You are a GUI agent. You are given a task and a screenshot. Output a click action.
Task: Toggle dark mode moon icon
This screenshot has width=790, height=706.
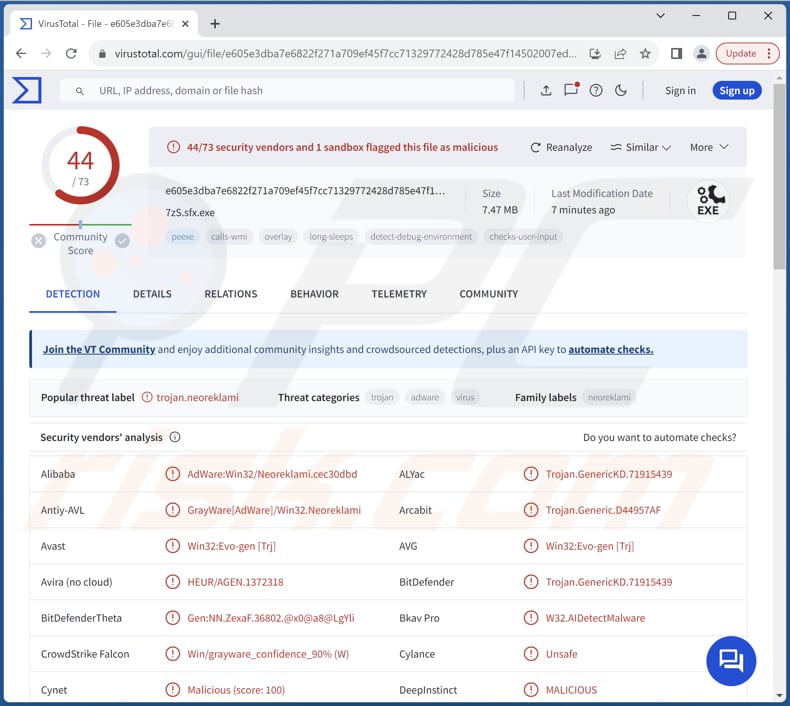click(x=621, y=90)
